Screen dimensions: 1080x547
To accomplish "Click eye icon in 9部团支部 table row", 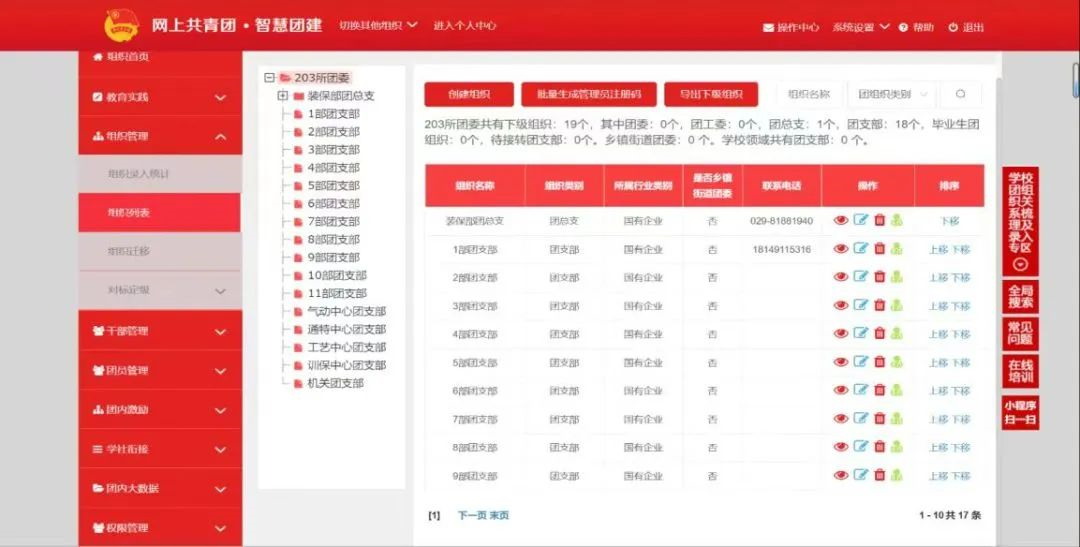I will [840, 475].
